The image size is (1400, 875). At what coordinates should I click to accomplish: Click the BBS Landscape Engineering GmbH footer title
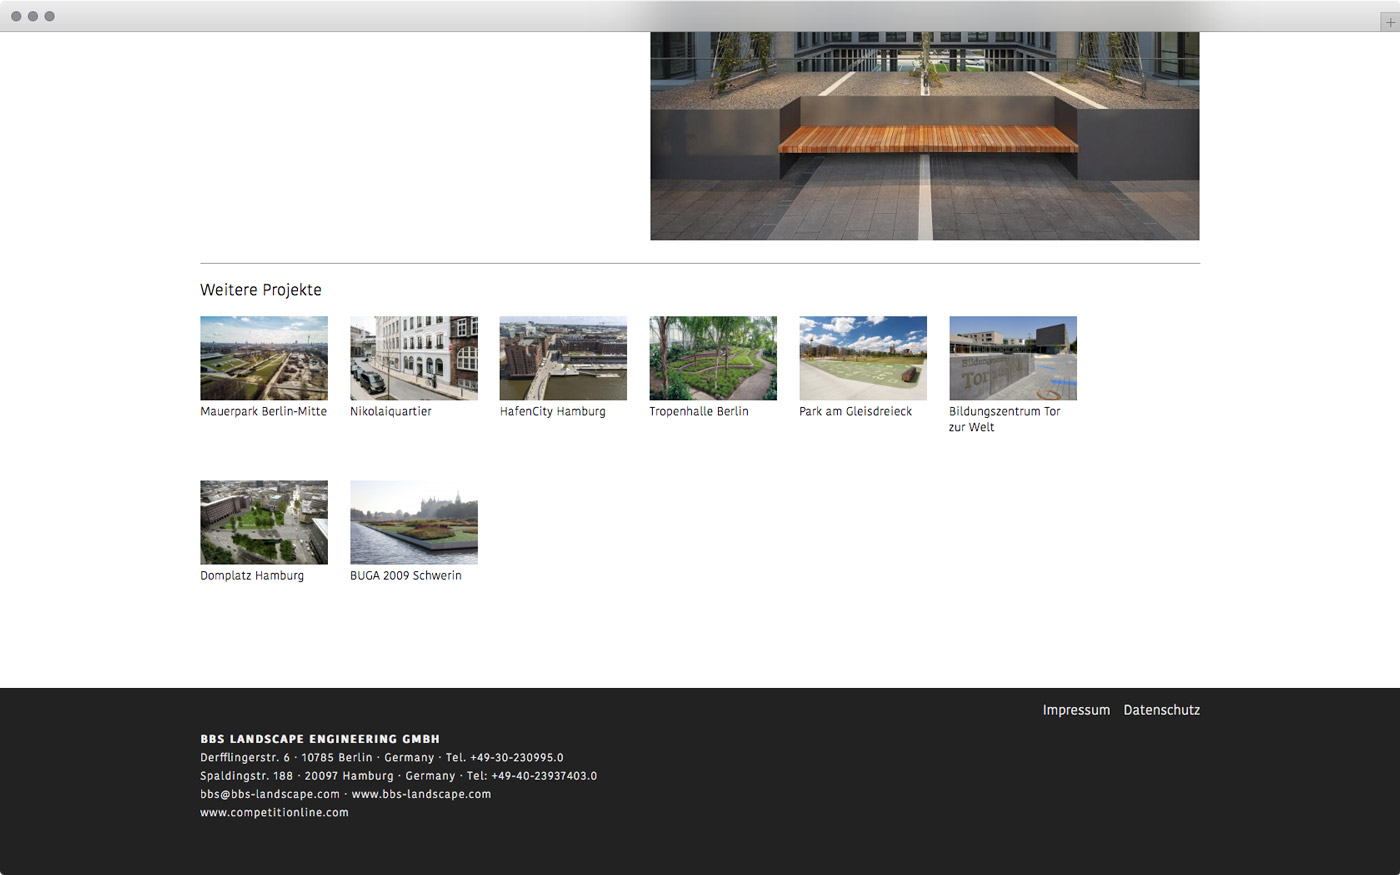[320, 739]
